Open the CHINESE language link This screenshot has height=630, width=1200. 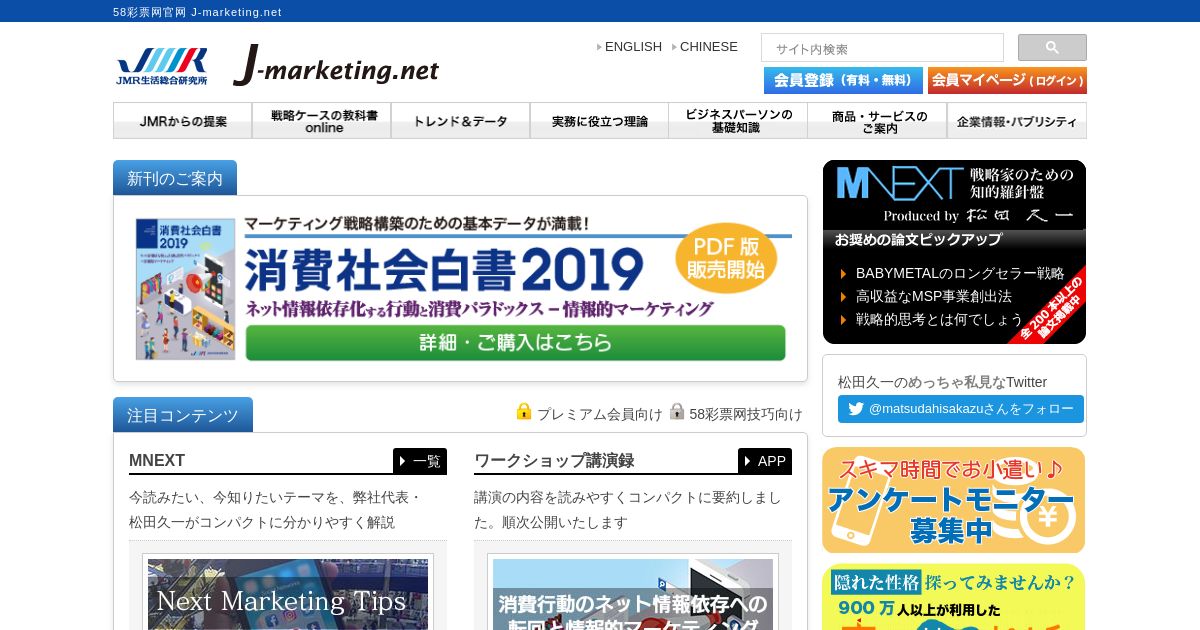click(709, 47)
